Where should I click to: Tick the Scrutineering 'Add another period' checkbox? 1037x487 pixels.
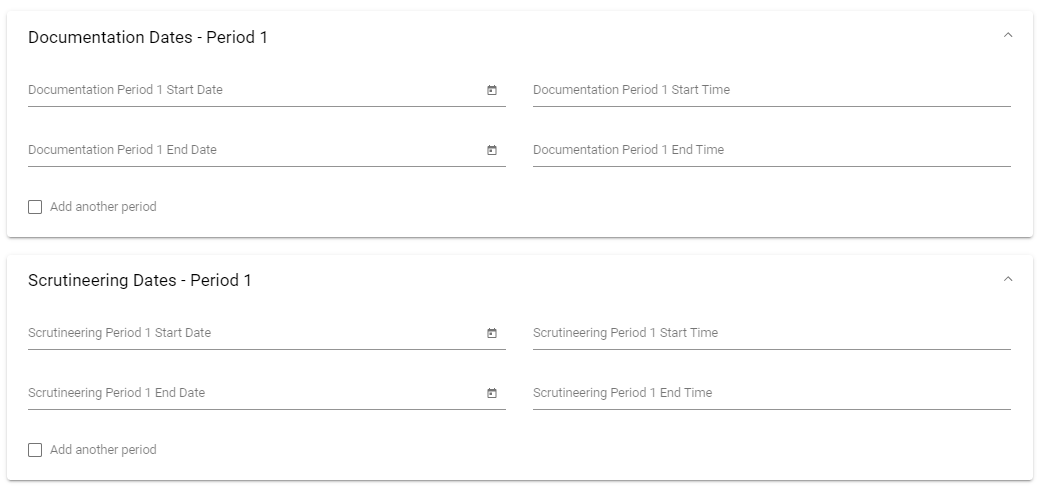pyautogui.click(x=35, y=450)
